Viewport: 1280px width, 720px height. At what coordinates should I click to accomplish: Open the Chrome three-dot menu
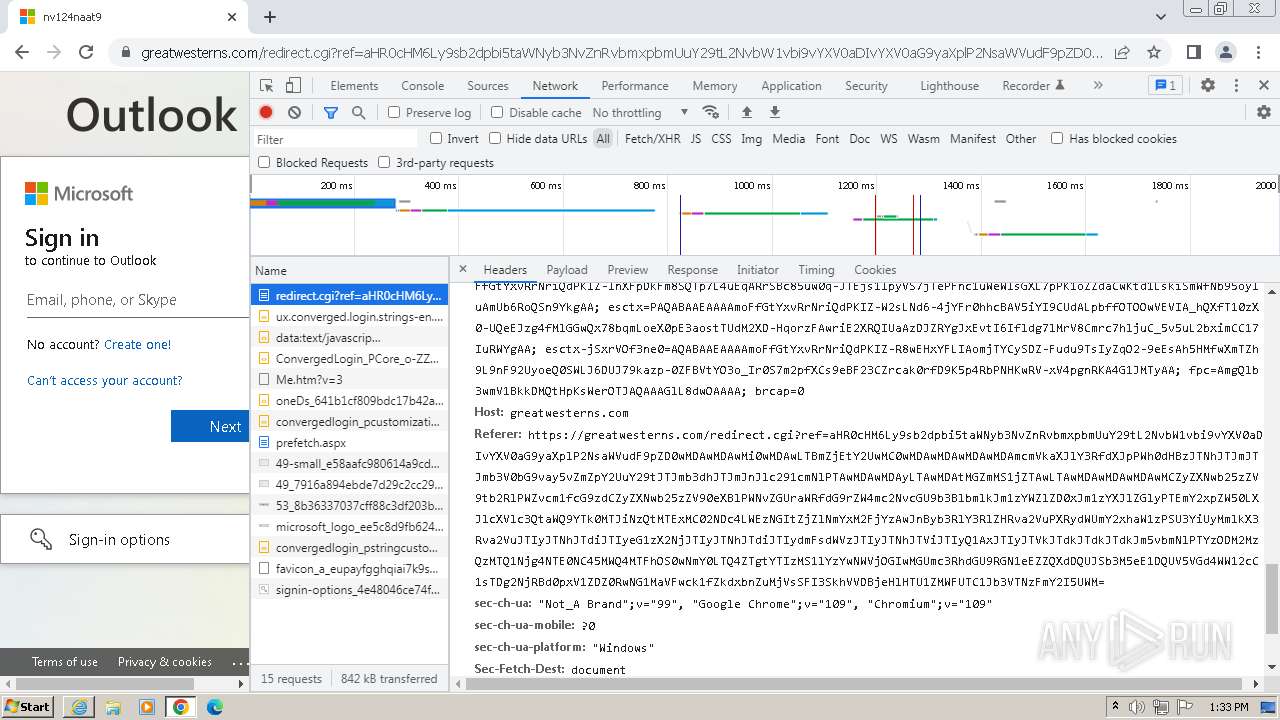coord(1258,52)
